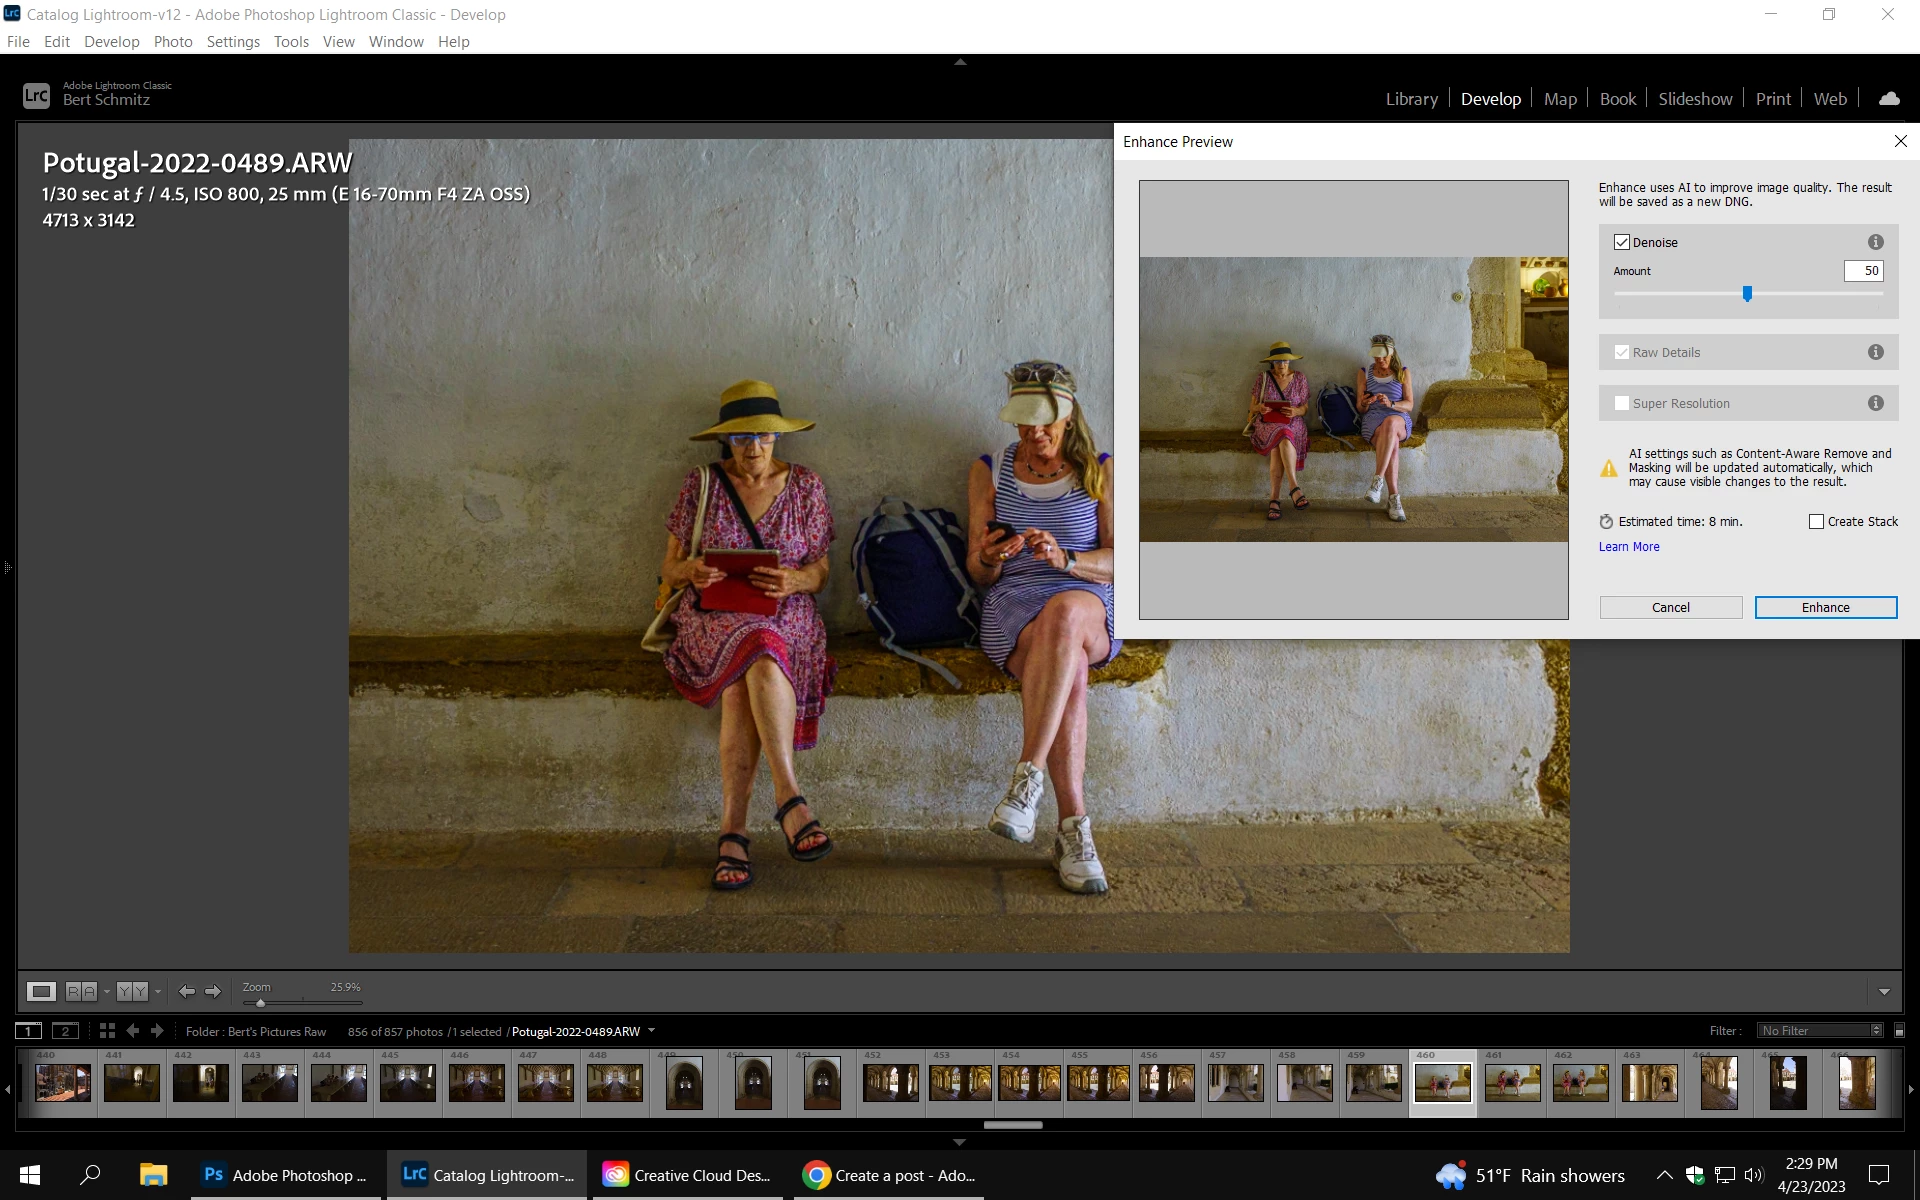Viewport: 1920px width, 1200px height.
Task: Follow the Learn More link
Action: pos(1628,547)
